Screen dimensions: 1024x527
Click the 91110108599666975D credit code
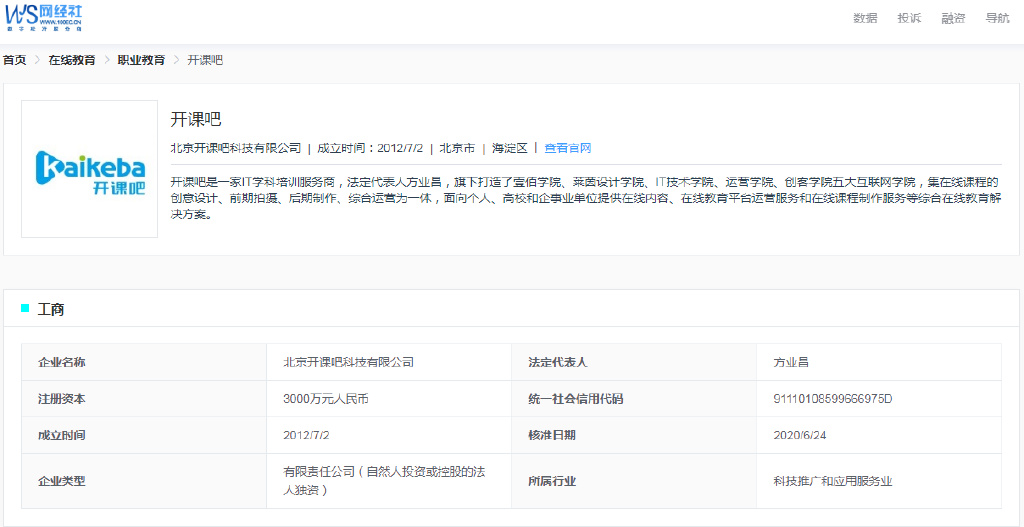[833, 398]
